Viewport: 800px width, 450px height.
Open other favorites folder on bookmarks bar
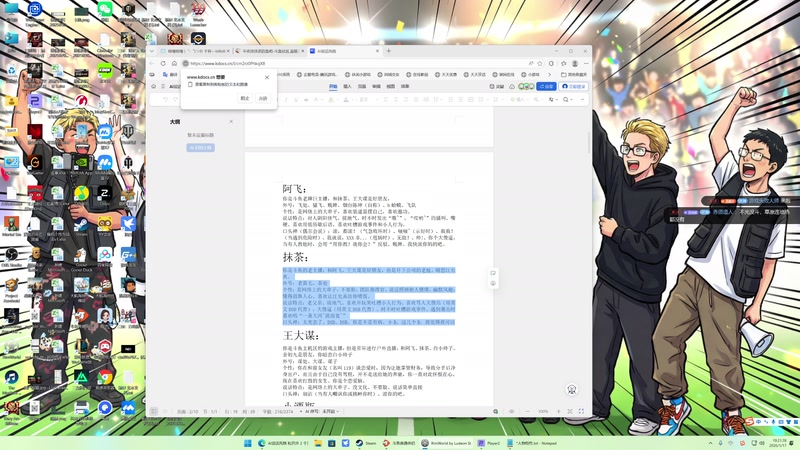pyautogui.click(x=574, y=75)
